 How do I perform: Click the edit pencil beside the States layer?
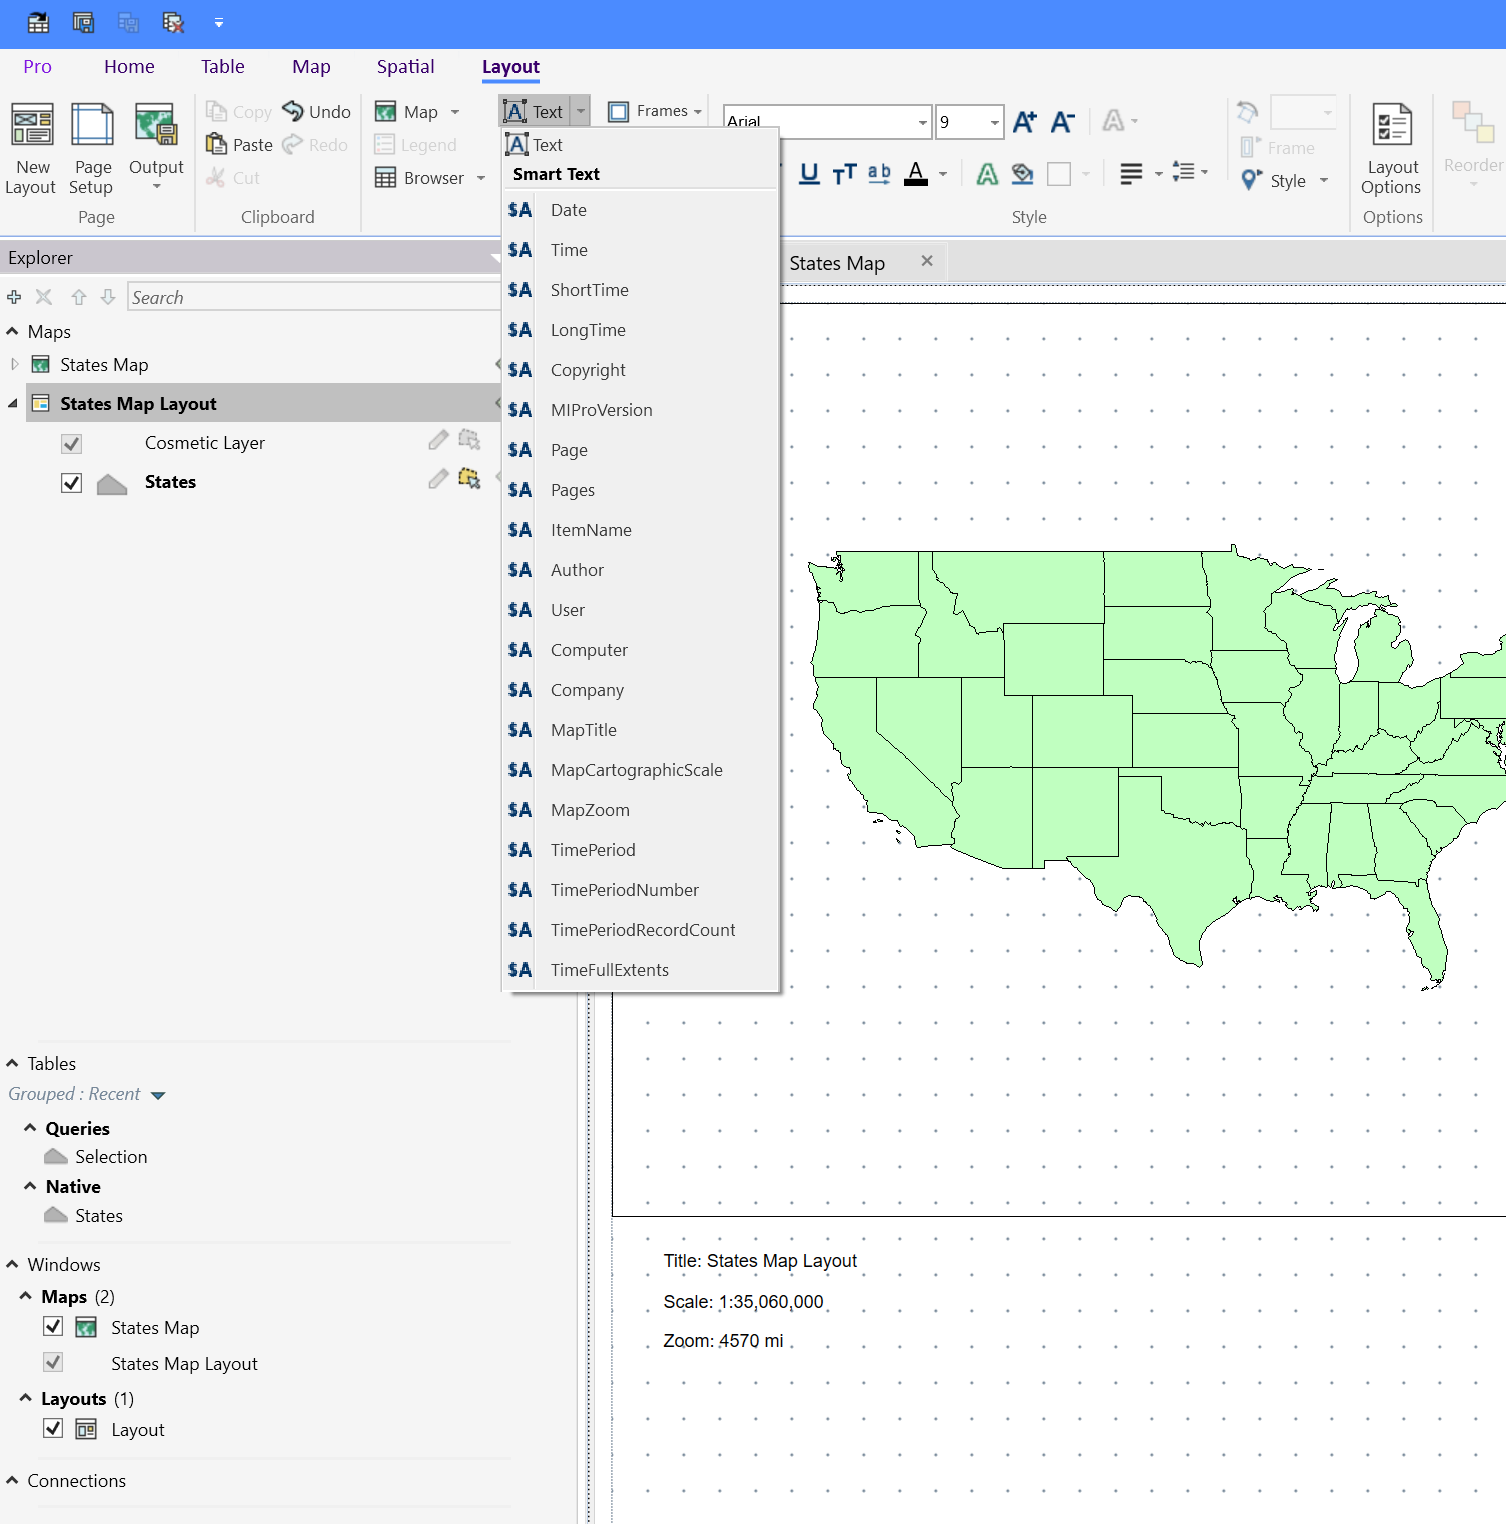438,479
